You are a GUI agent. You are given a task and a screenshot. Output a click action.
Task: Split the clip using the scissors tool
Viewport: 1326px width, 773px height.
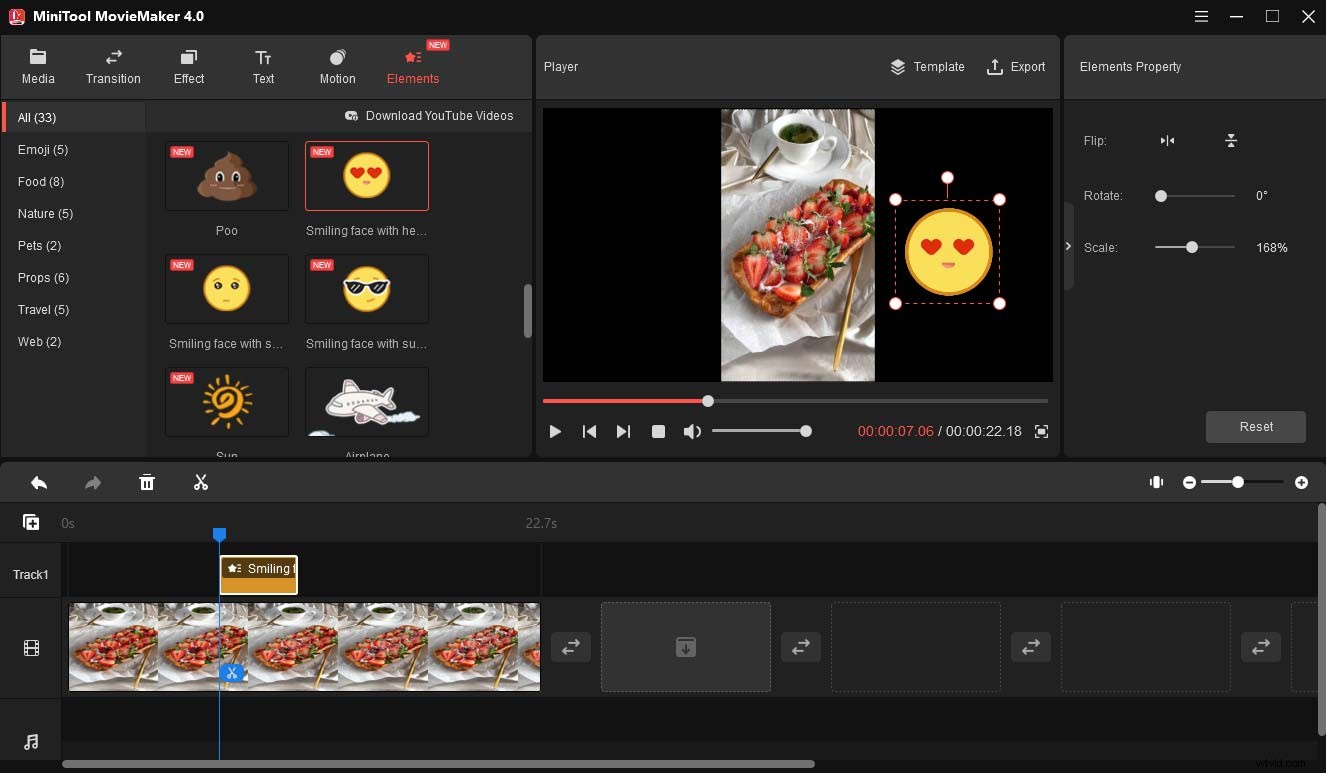(x=200, y=482)
